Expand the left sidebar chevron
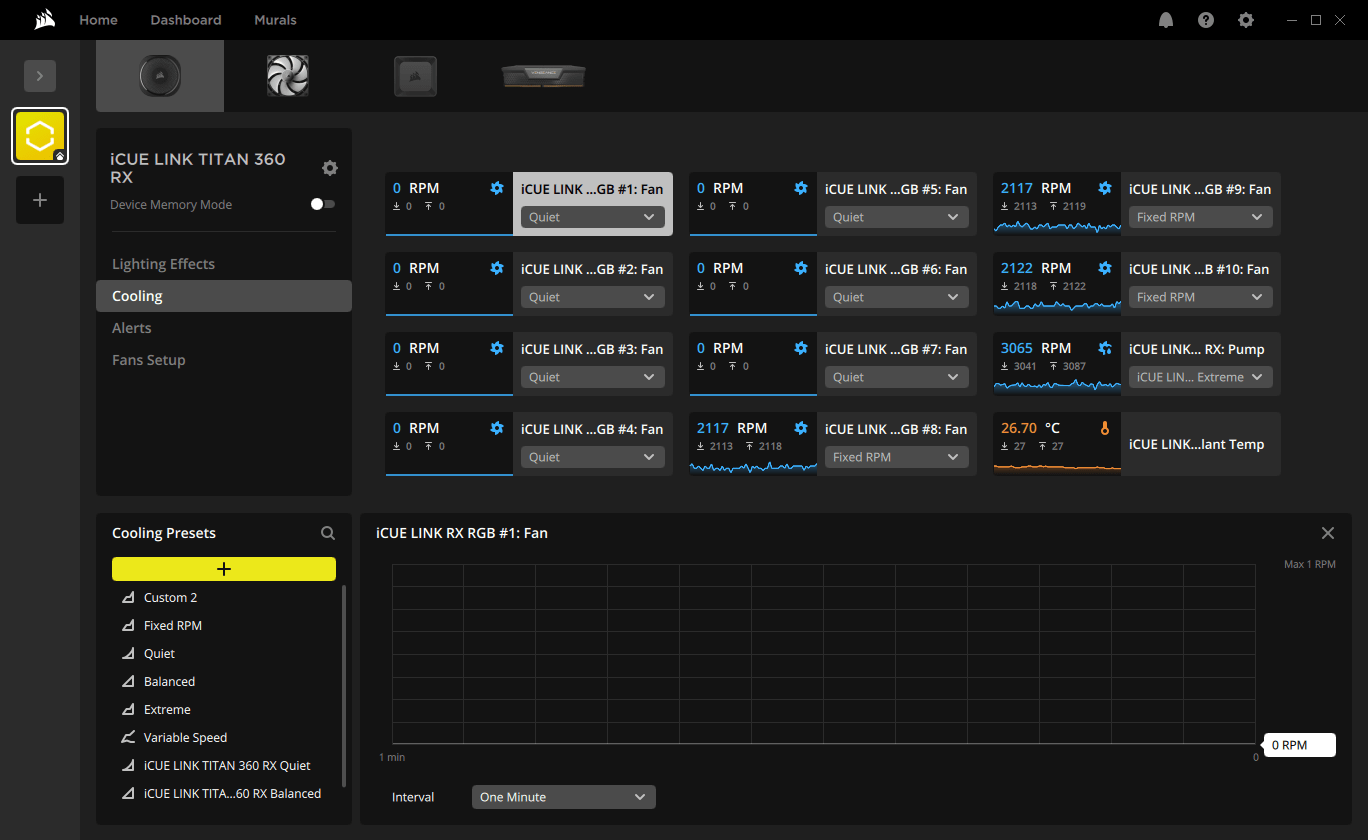Screen dimensions: 1368x840 [x=40, y=76]
